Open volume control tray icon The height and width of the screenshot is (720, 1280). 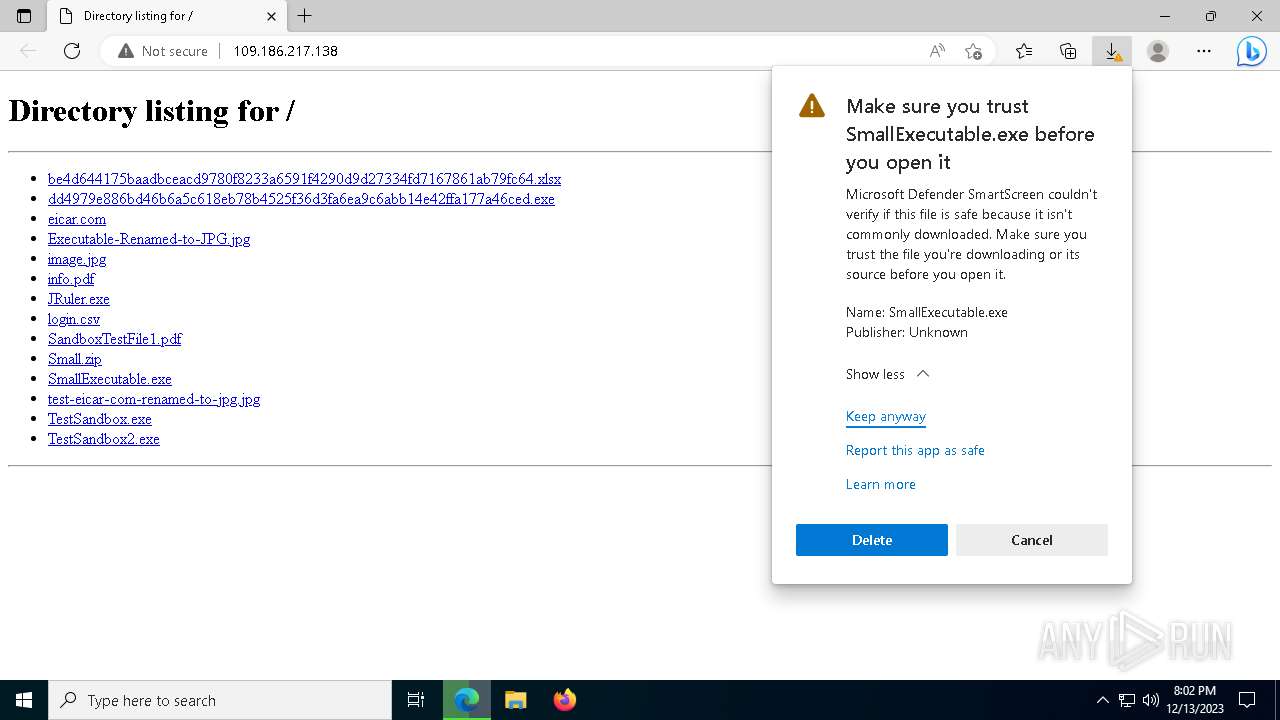(x=1151, y=700)
